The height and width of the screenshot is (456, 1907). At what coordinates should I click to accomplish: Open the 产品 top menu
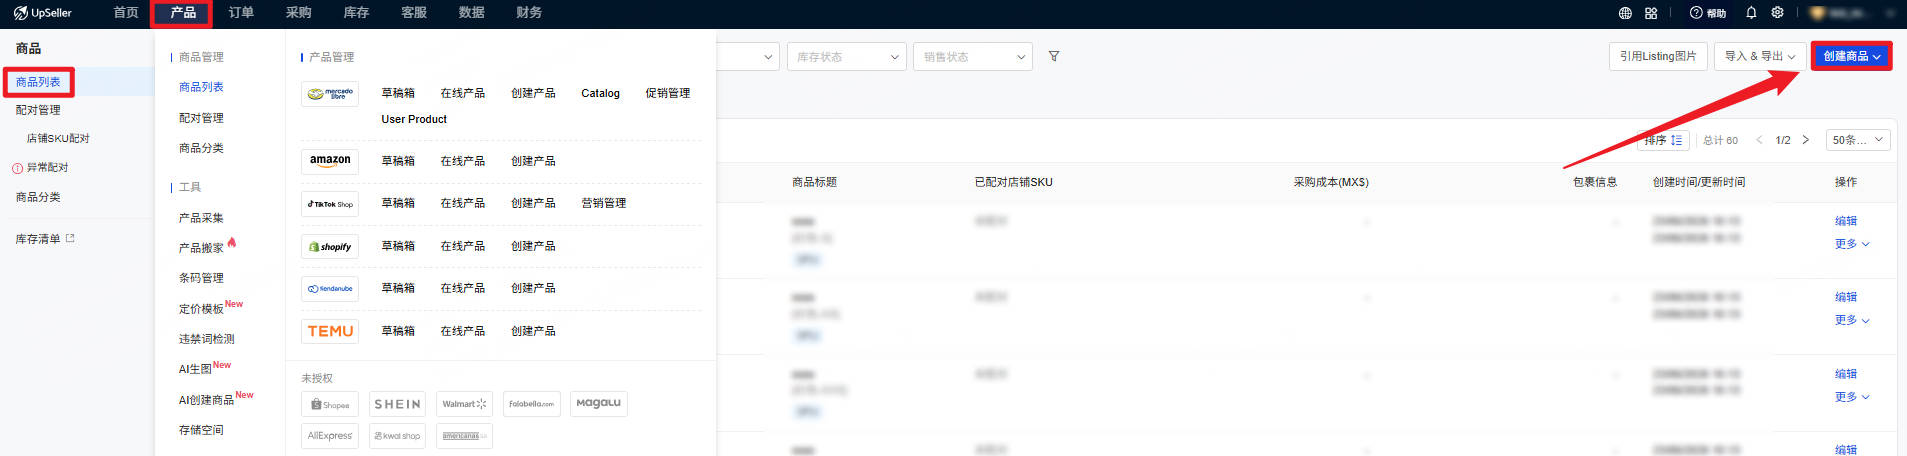(x=182, y=13)
